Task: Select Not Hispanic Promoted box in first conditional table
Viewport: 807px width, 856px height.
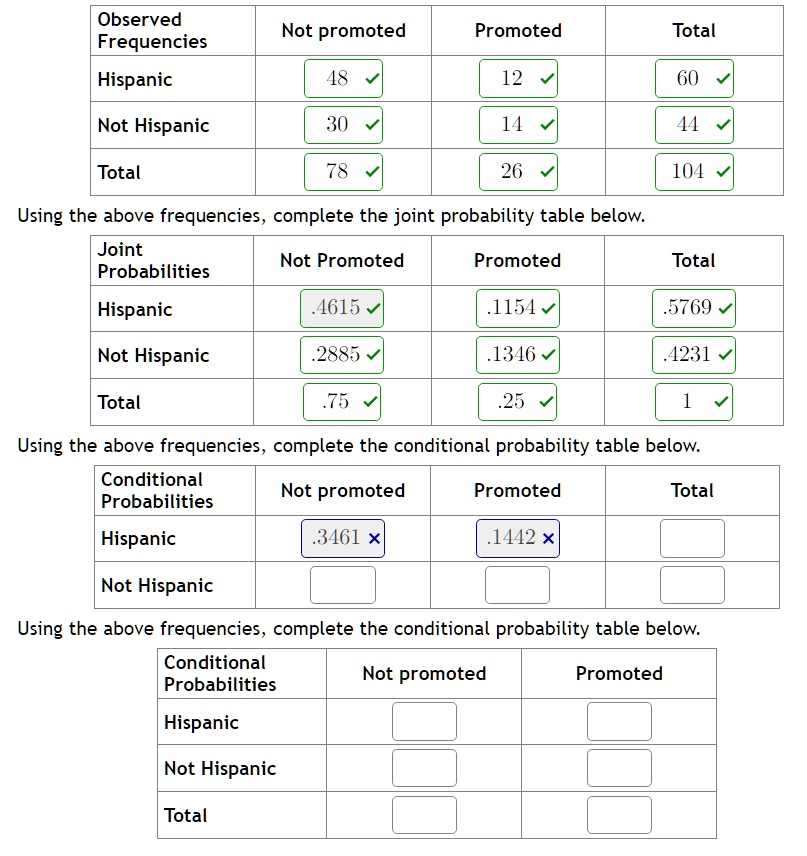Action: 517,585
